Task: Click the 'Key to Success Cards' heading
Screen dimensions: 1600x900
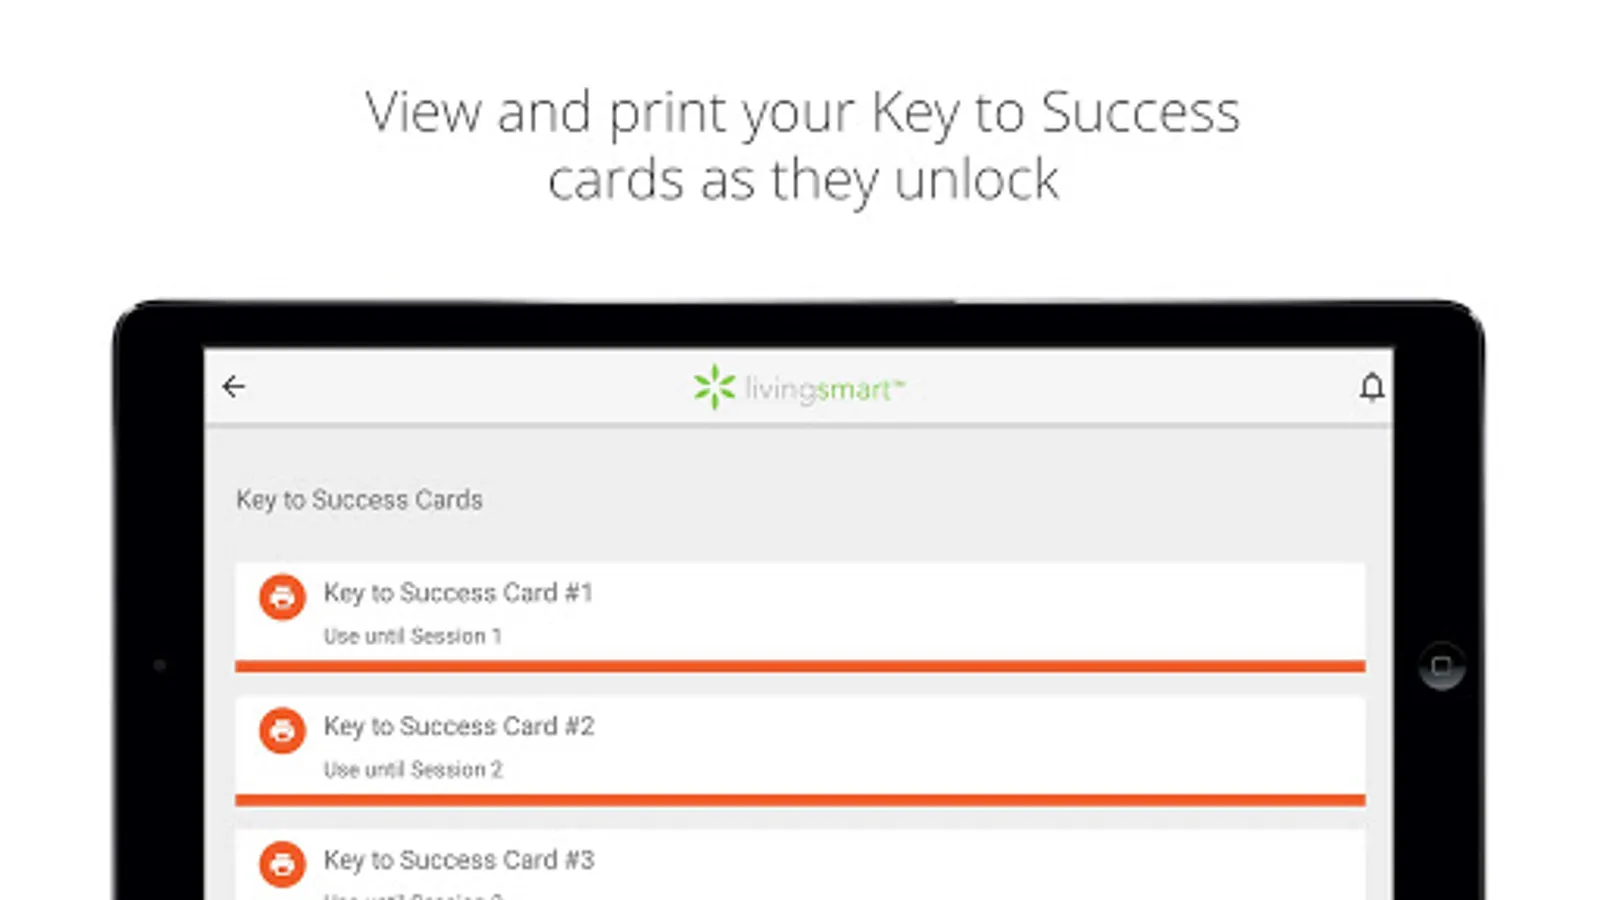Action: pos(359,499)
